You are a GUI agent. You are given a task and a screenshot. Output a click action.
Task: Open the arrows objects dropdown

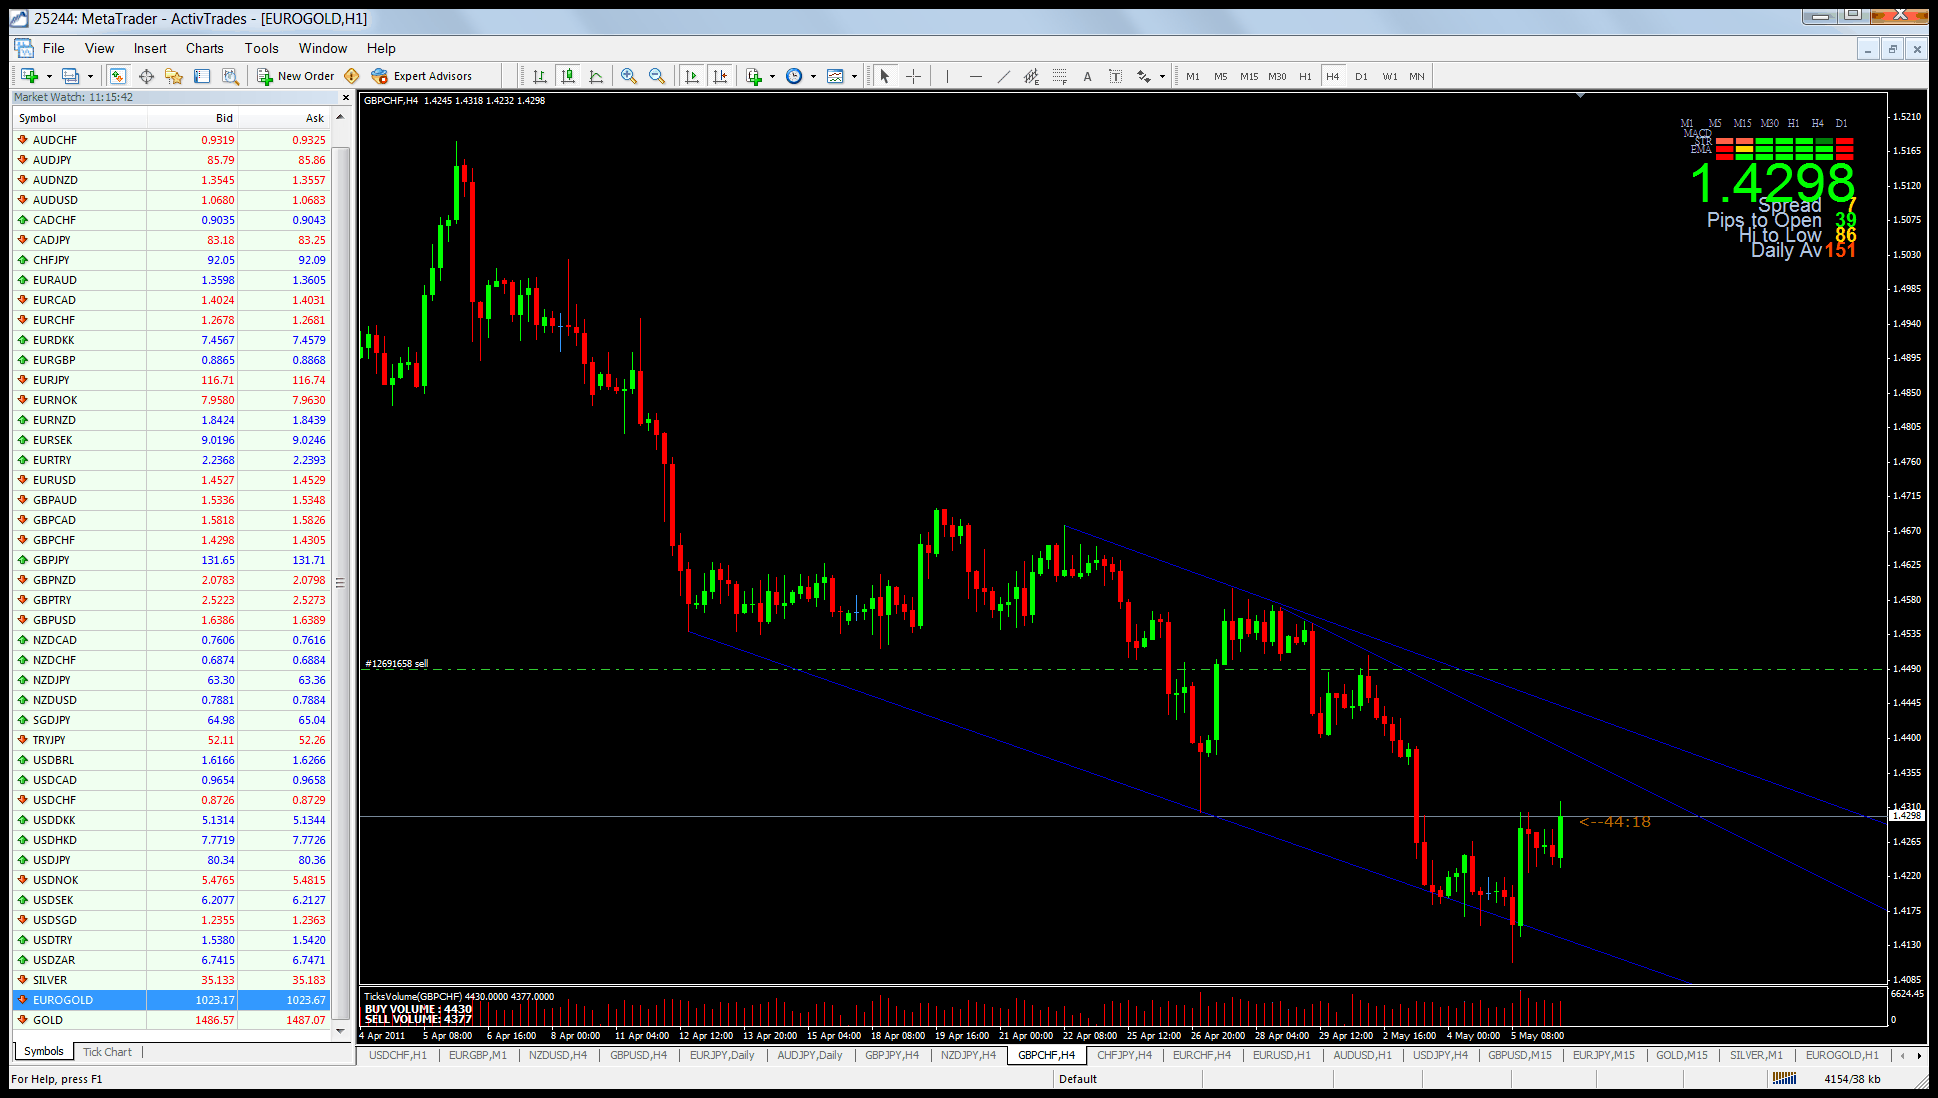point(1162,76)
